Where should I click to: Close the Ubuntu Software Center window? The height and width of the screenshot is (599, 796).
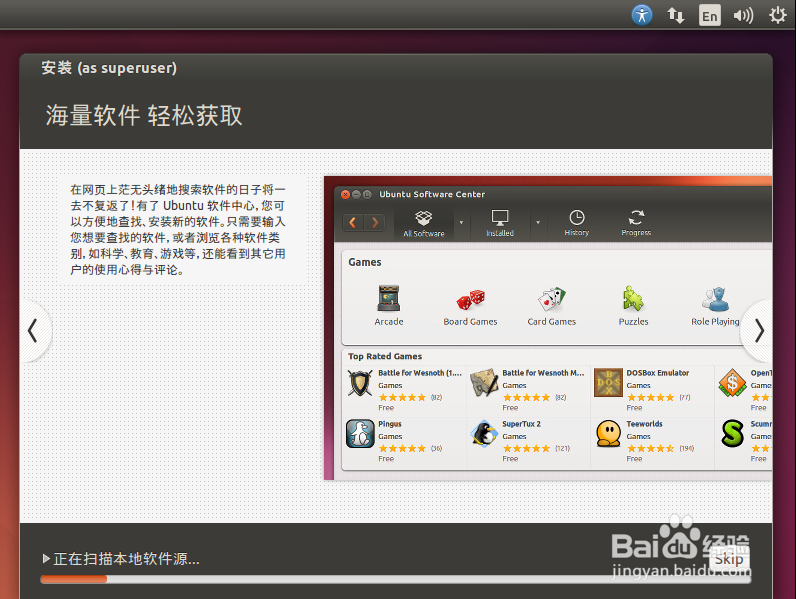pos(345,194)
